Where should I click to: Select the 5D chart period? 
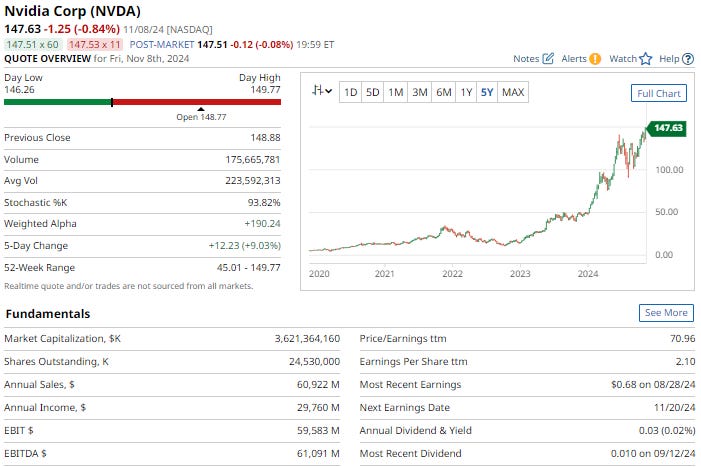click(372, 93)
